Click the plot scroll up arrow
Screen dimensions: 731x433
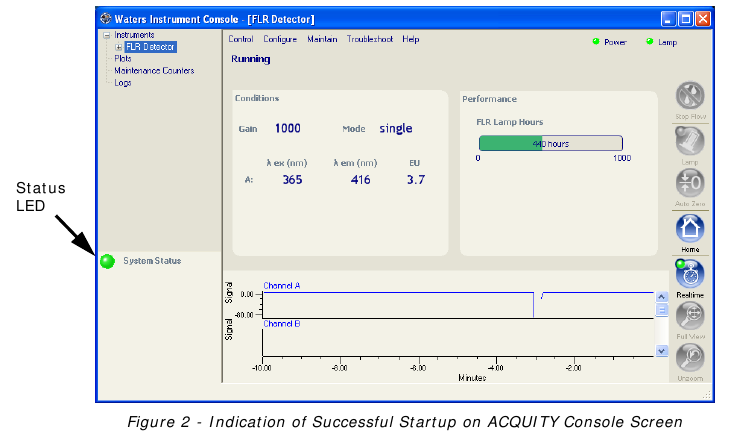[x=662, y=296]
